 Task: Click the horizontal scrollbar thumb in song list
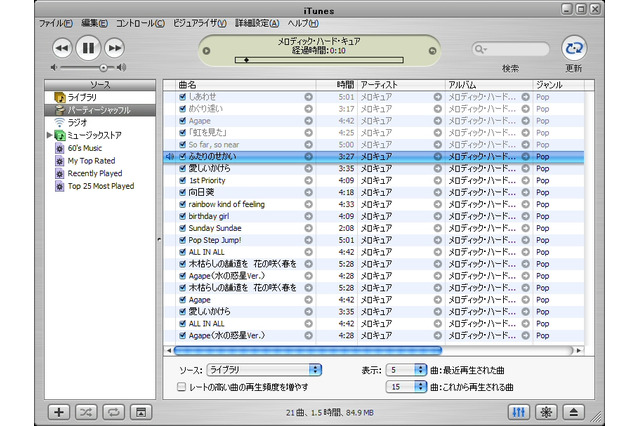coord(308,350)
